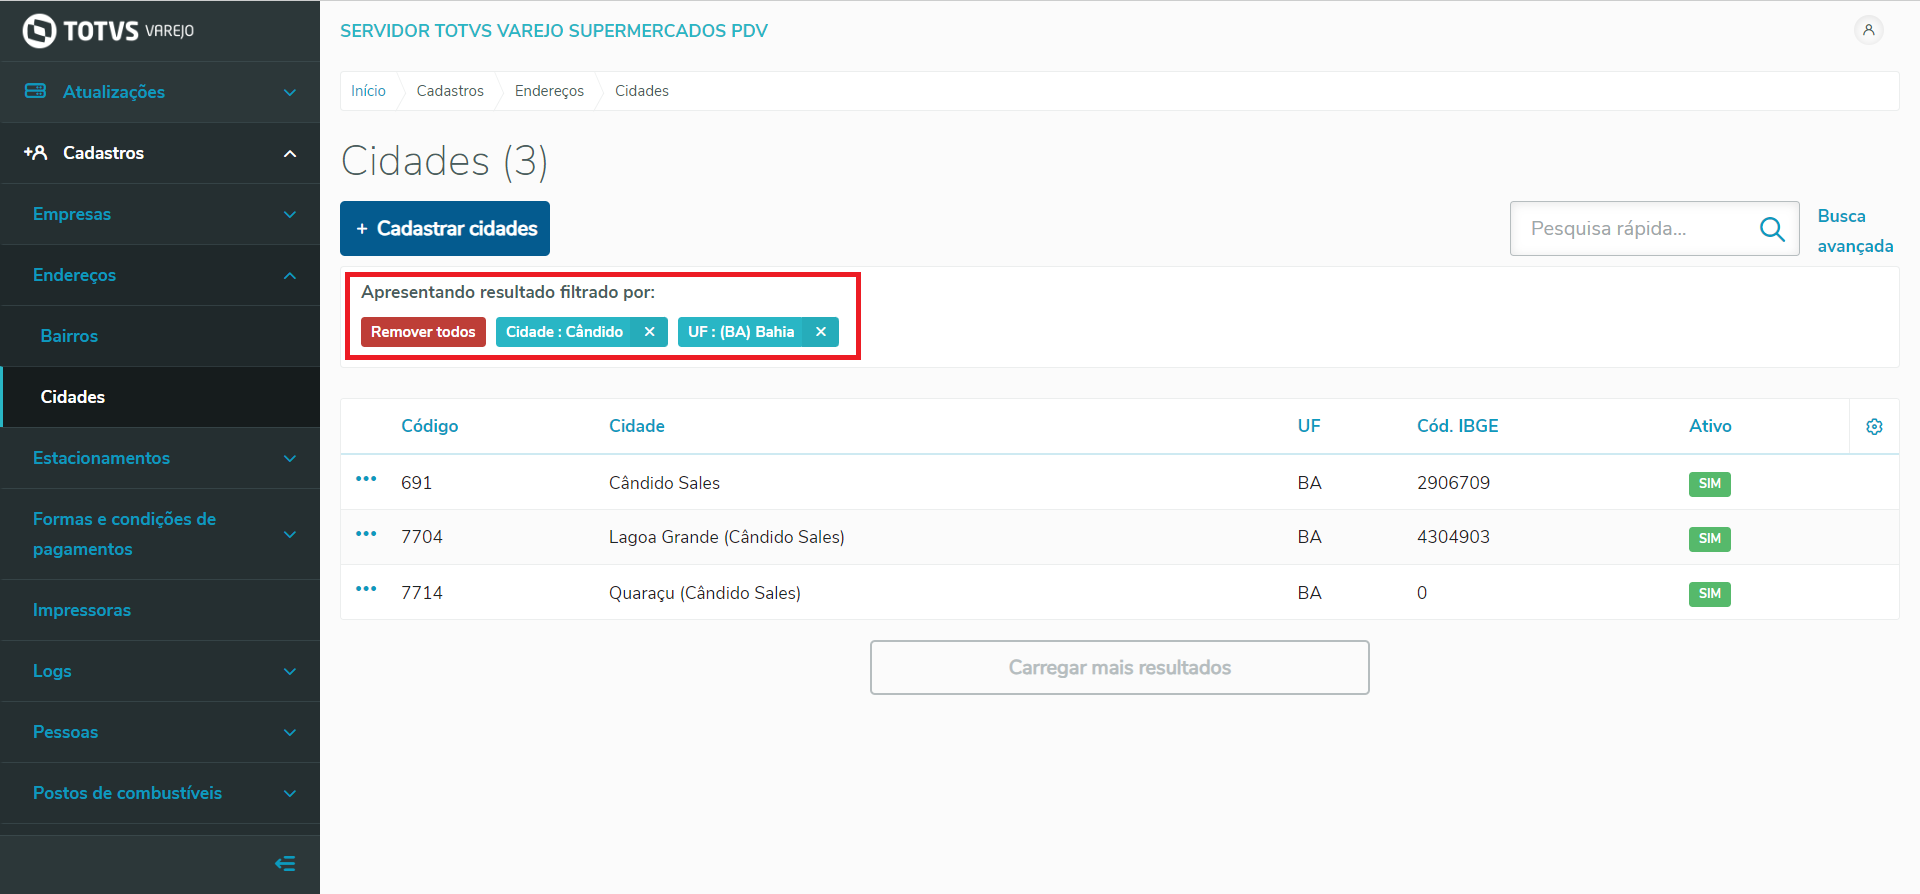
Task: Focus the Pesquisa rápida search field
Action: tap(1635, 229)
